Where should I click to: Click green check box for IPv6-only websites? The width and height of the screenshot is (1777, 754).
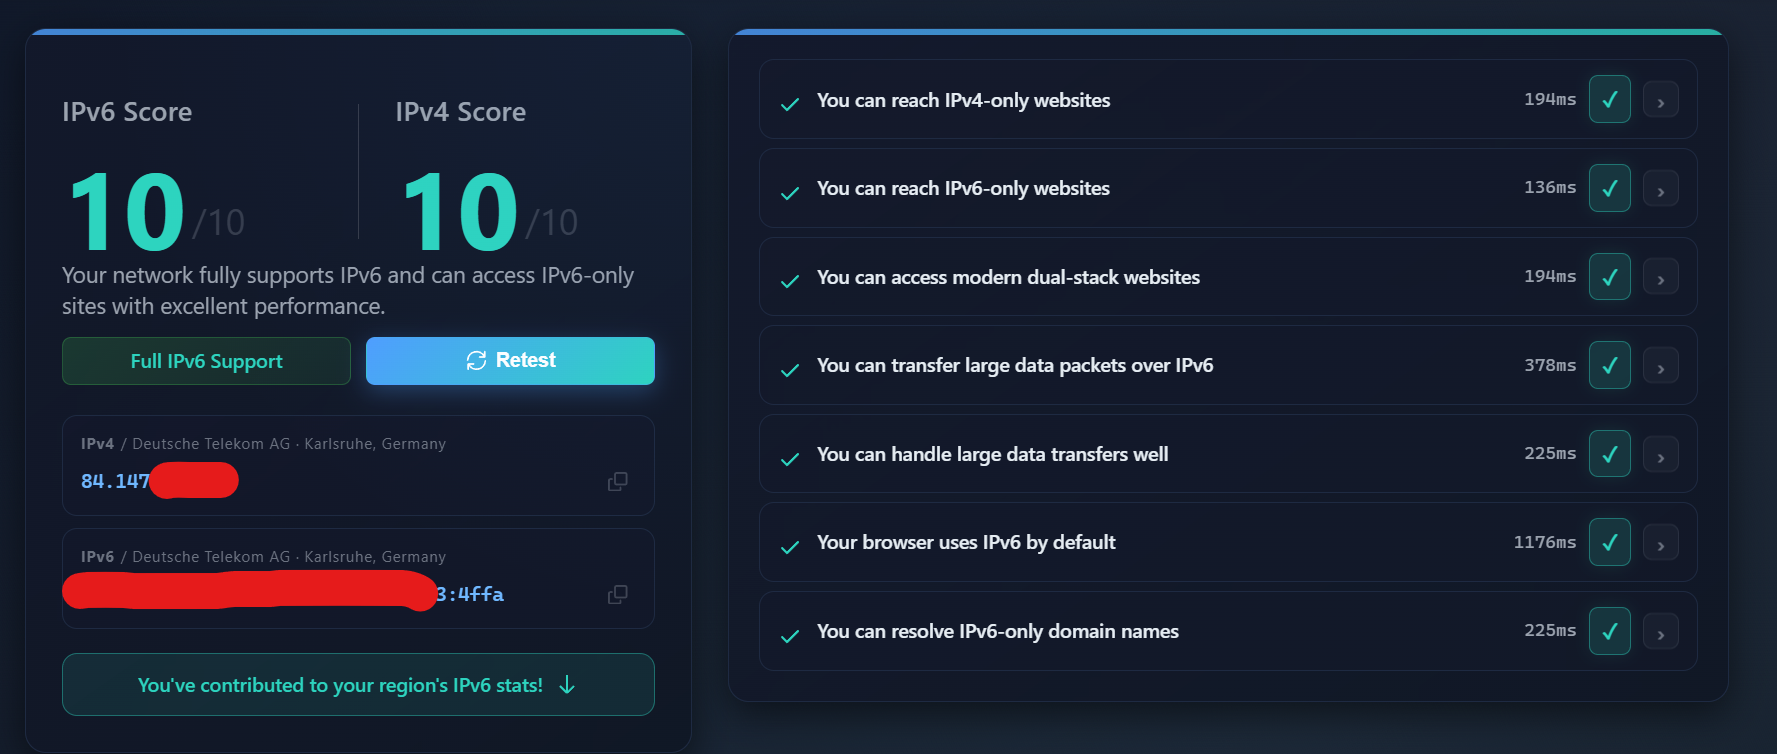click(1609, 188)
